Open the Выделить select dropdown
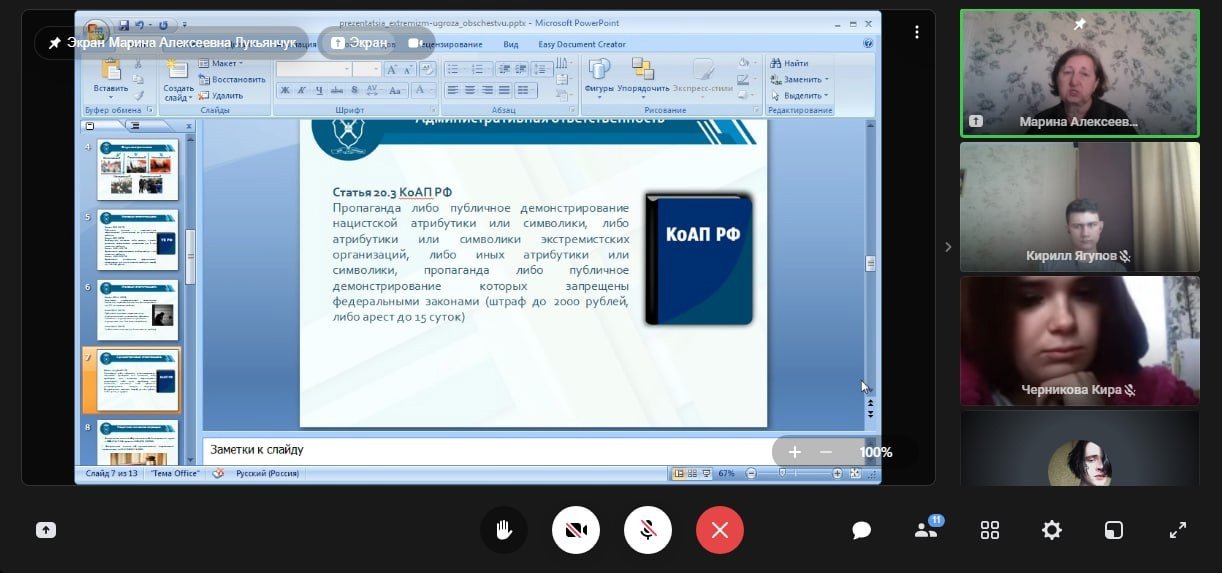 click(x=798, y=95)
